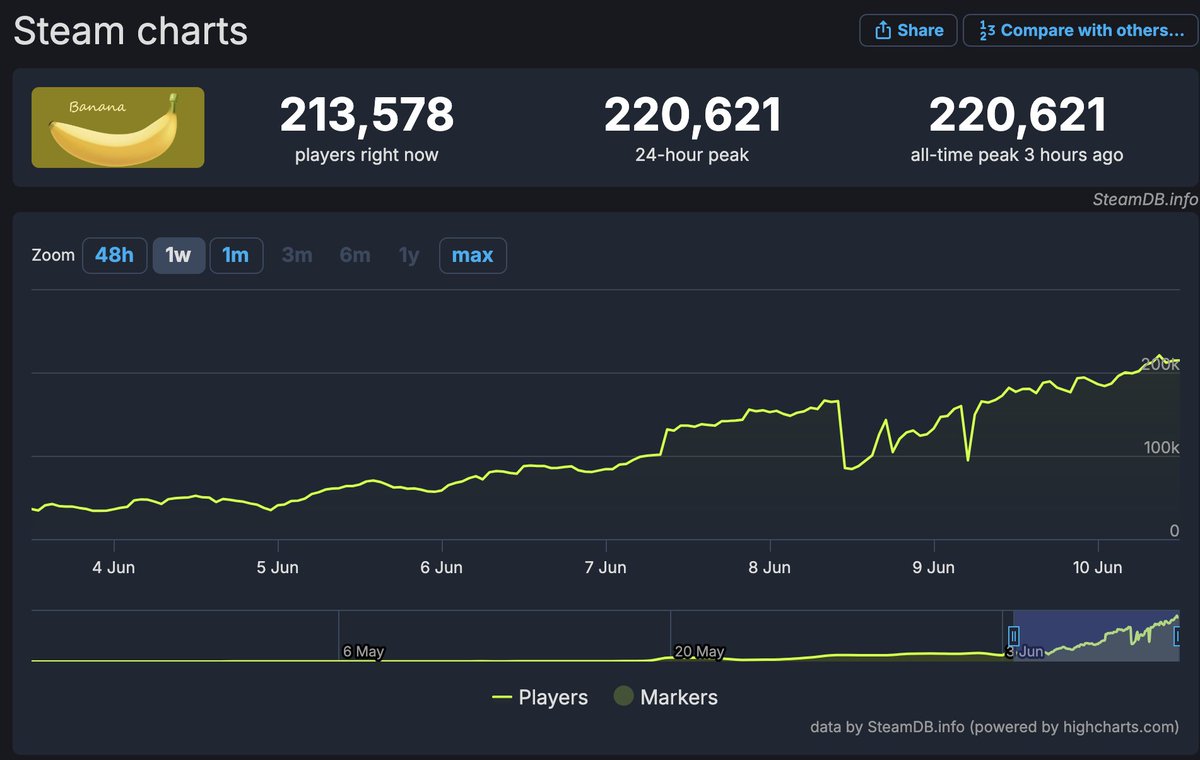1200x760 pixels.
Task: Click the 5 Jun axis label
Action: pyautogui.click(x=277, y=567)
